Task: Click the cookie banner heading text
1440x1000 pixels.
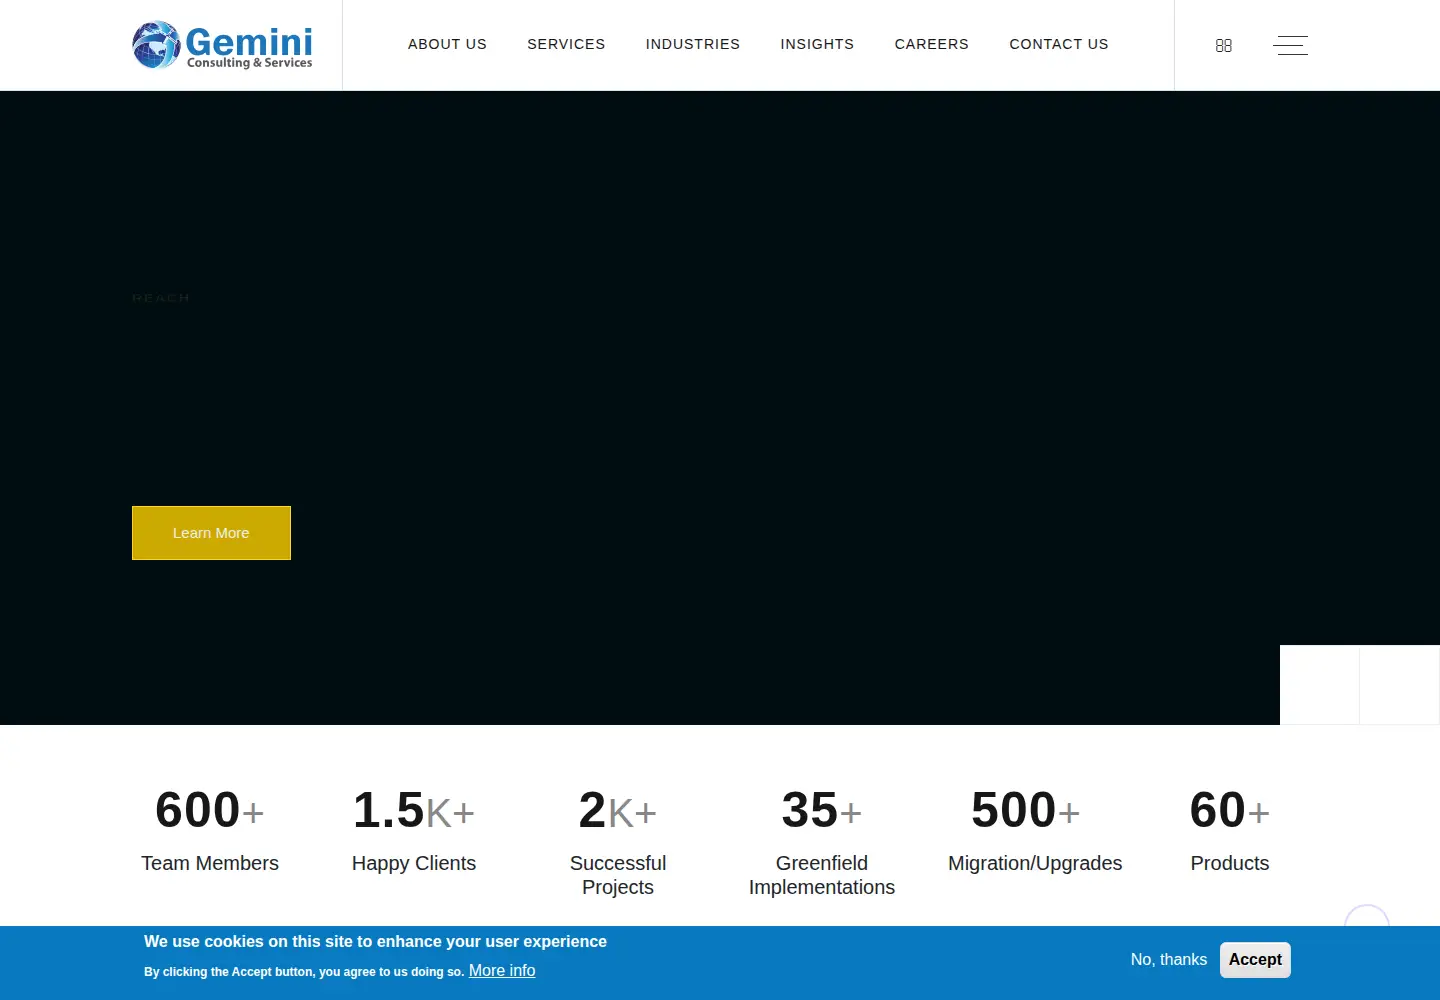Action: [375, 942]
